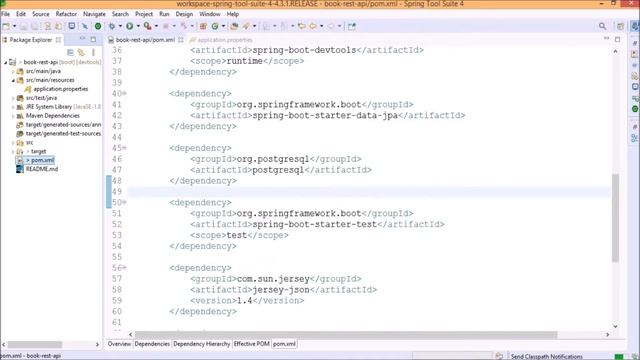Click Send Classpath Notifications in status bar
The image size is (640, 360).
(x=547, y=356)
